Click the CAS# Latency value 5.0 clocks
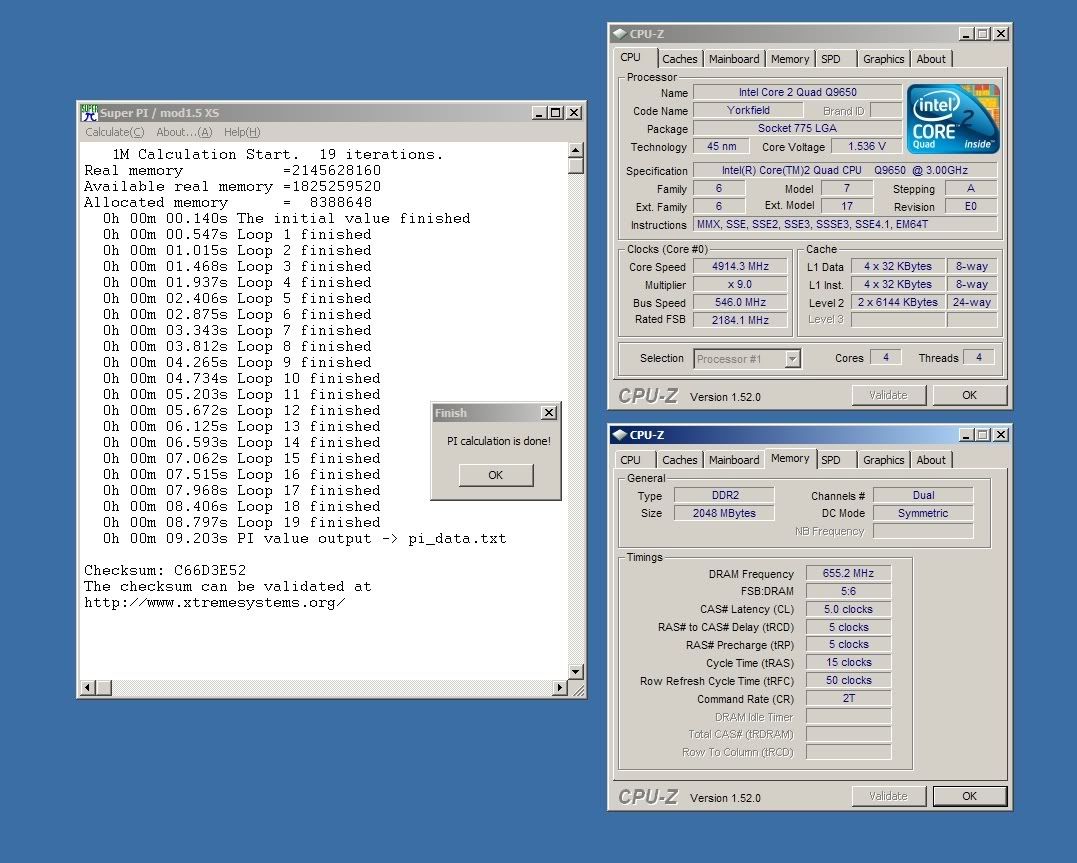Image resolution: width=1077 pixels, height=863 pixels. tap(848, 609)
